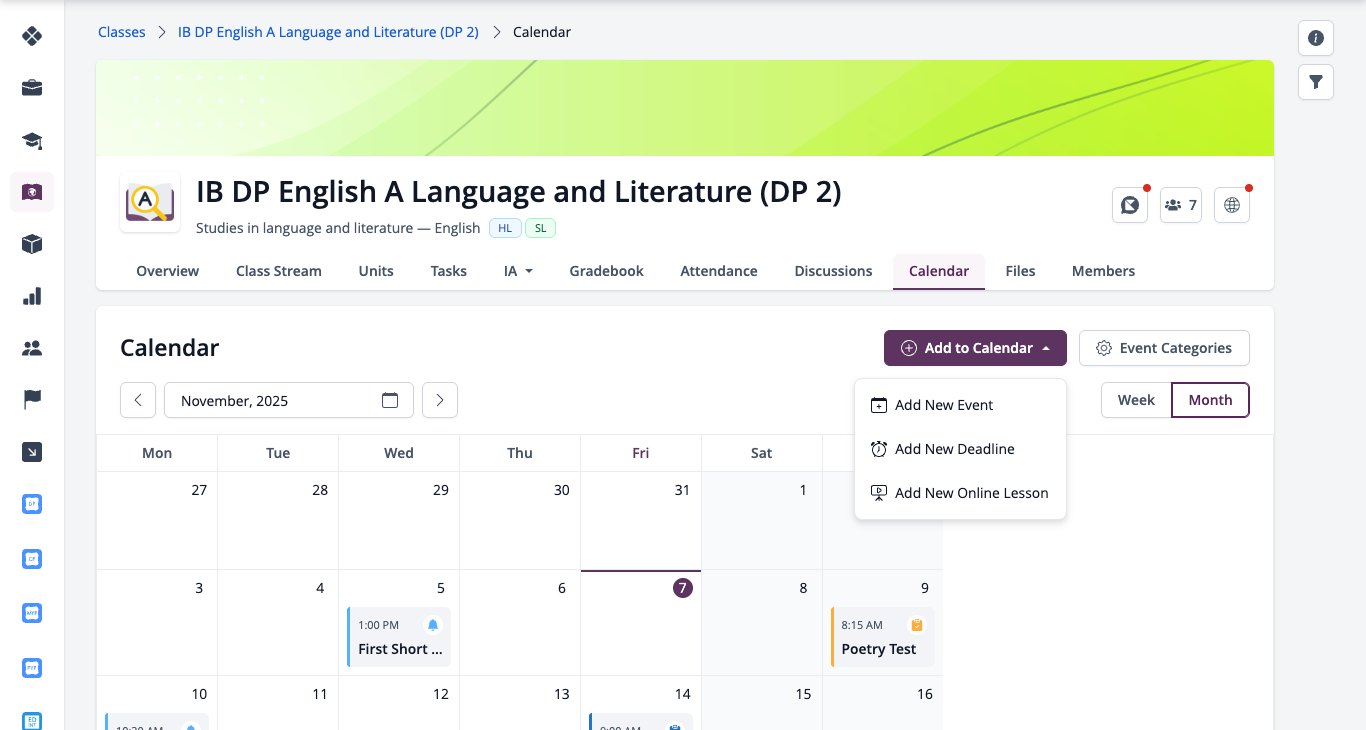
Task: Choose Add New Online Lesson
Action: click(960, 493)
